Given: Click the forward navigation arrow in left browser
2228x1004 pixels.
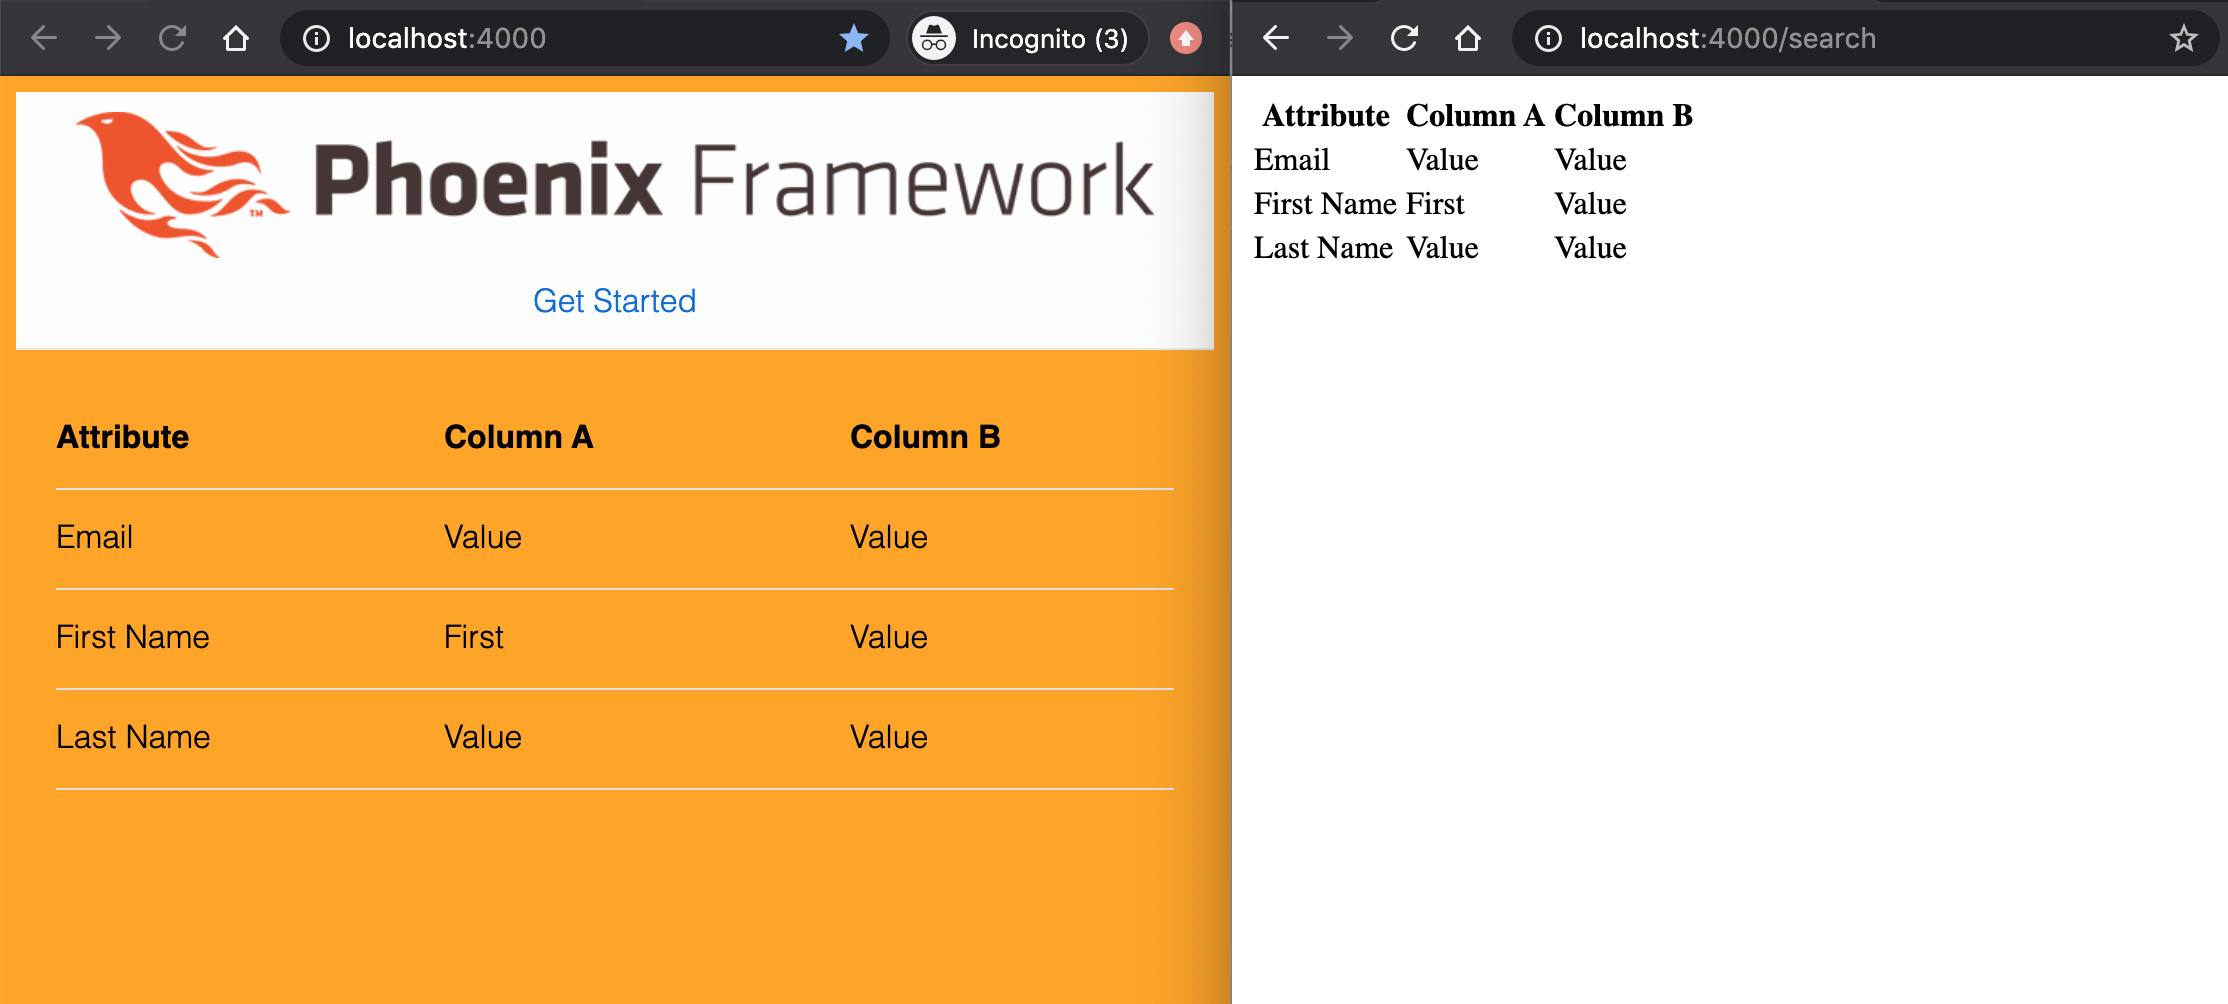Looking at the screenshot, I should [107, 38].
